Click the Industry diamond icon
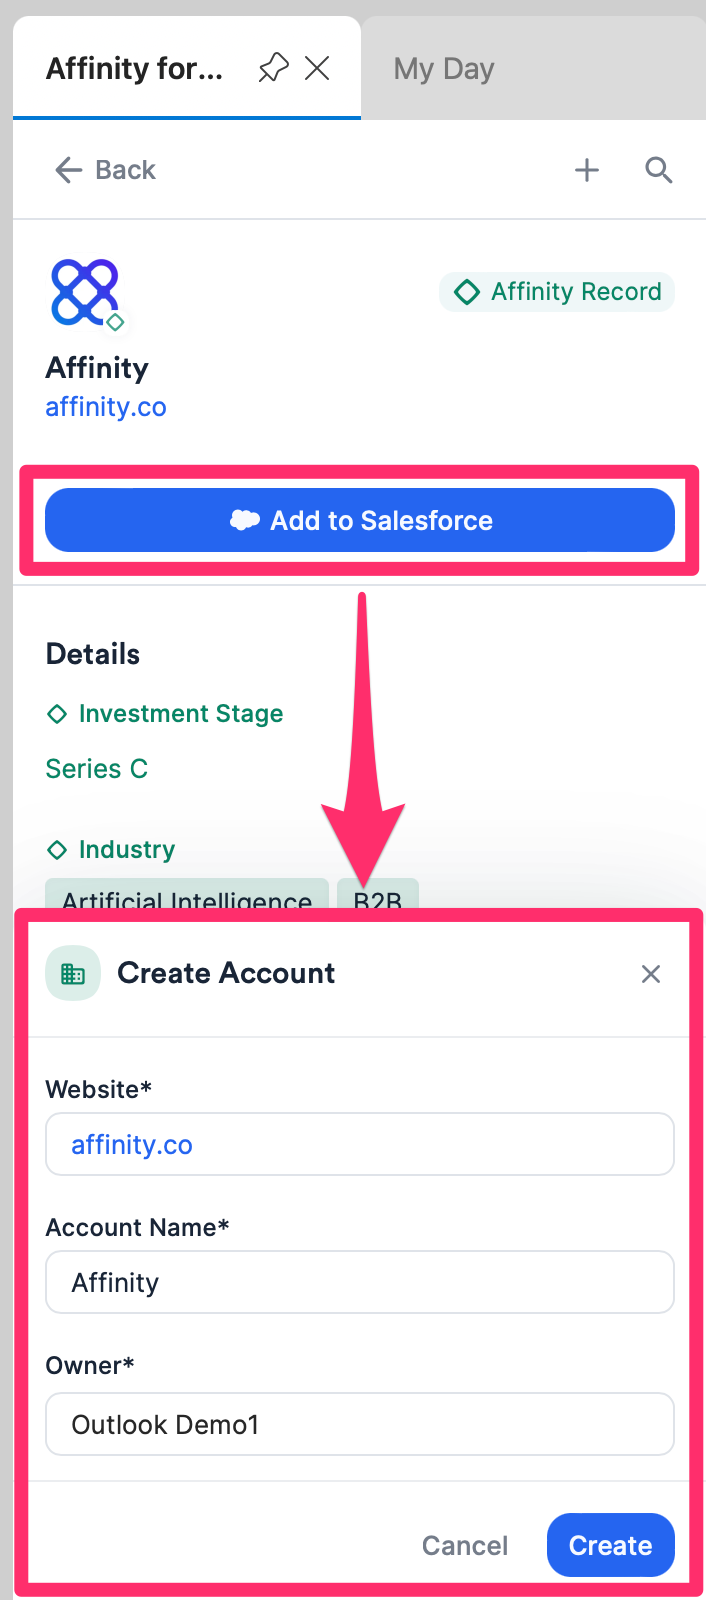 pos(57,849)
